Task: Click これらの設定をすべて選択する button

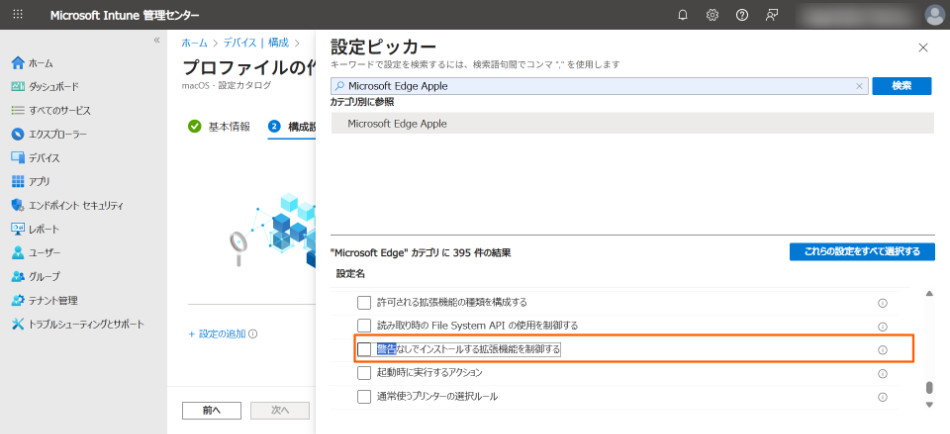Action: pos(861,251)
